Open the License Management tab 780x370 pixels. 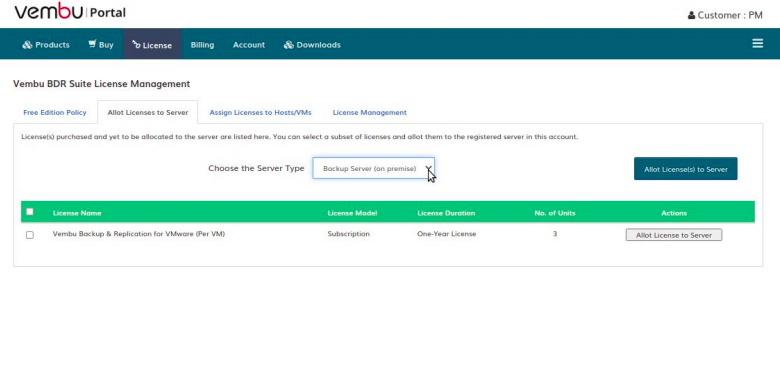point(370,112)
